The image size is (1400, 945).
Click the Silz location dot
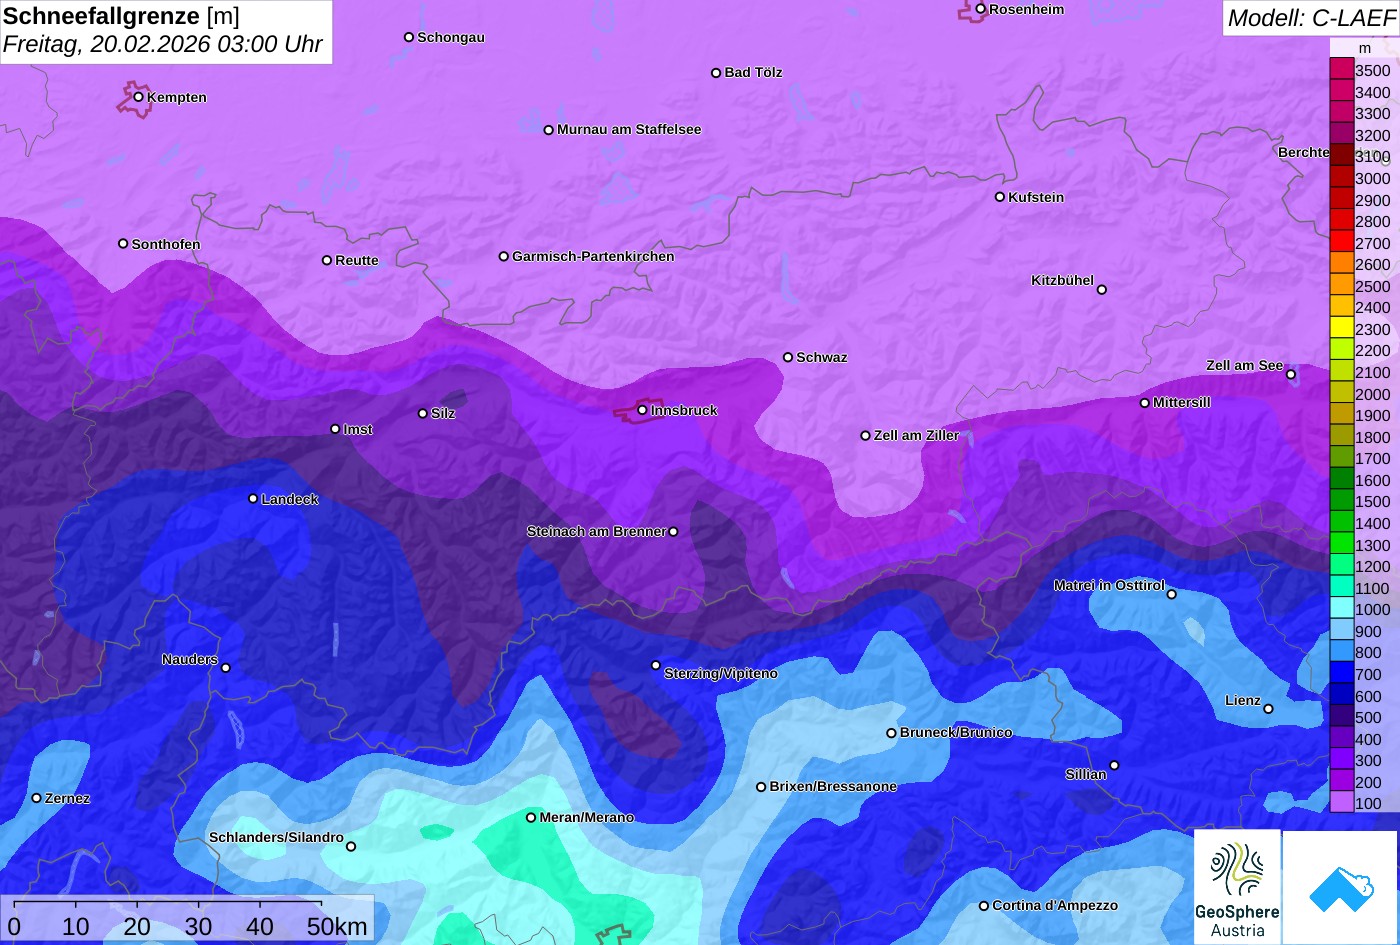pyautogui.click(x=423, y=413)
